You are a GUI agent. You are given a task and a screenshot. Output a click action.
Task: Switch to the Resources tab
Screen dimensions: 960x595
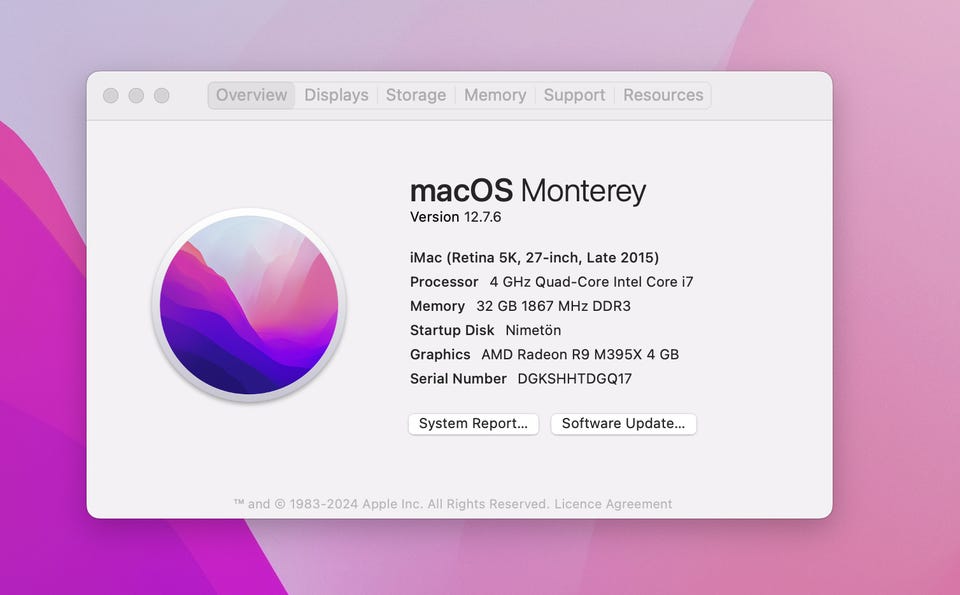tap(663, 95)
